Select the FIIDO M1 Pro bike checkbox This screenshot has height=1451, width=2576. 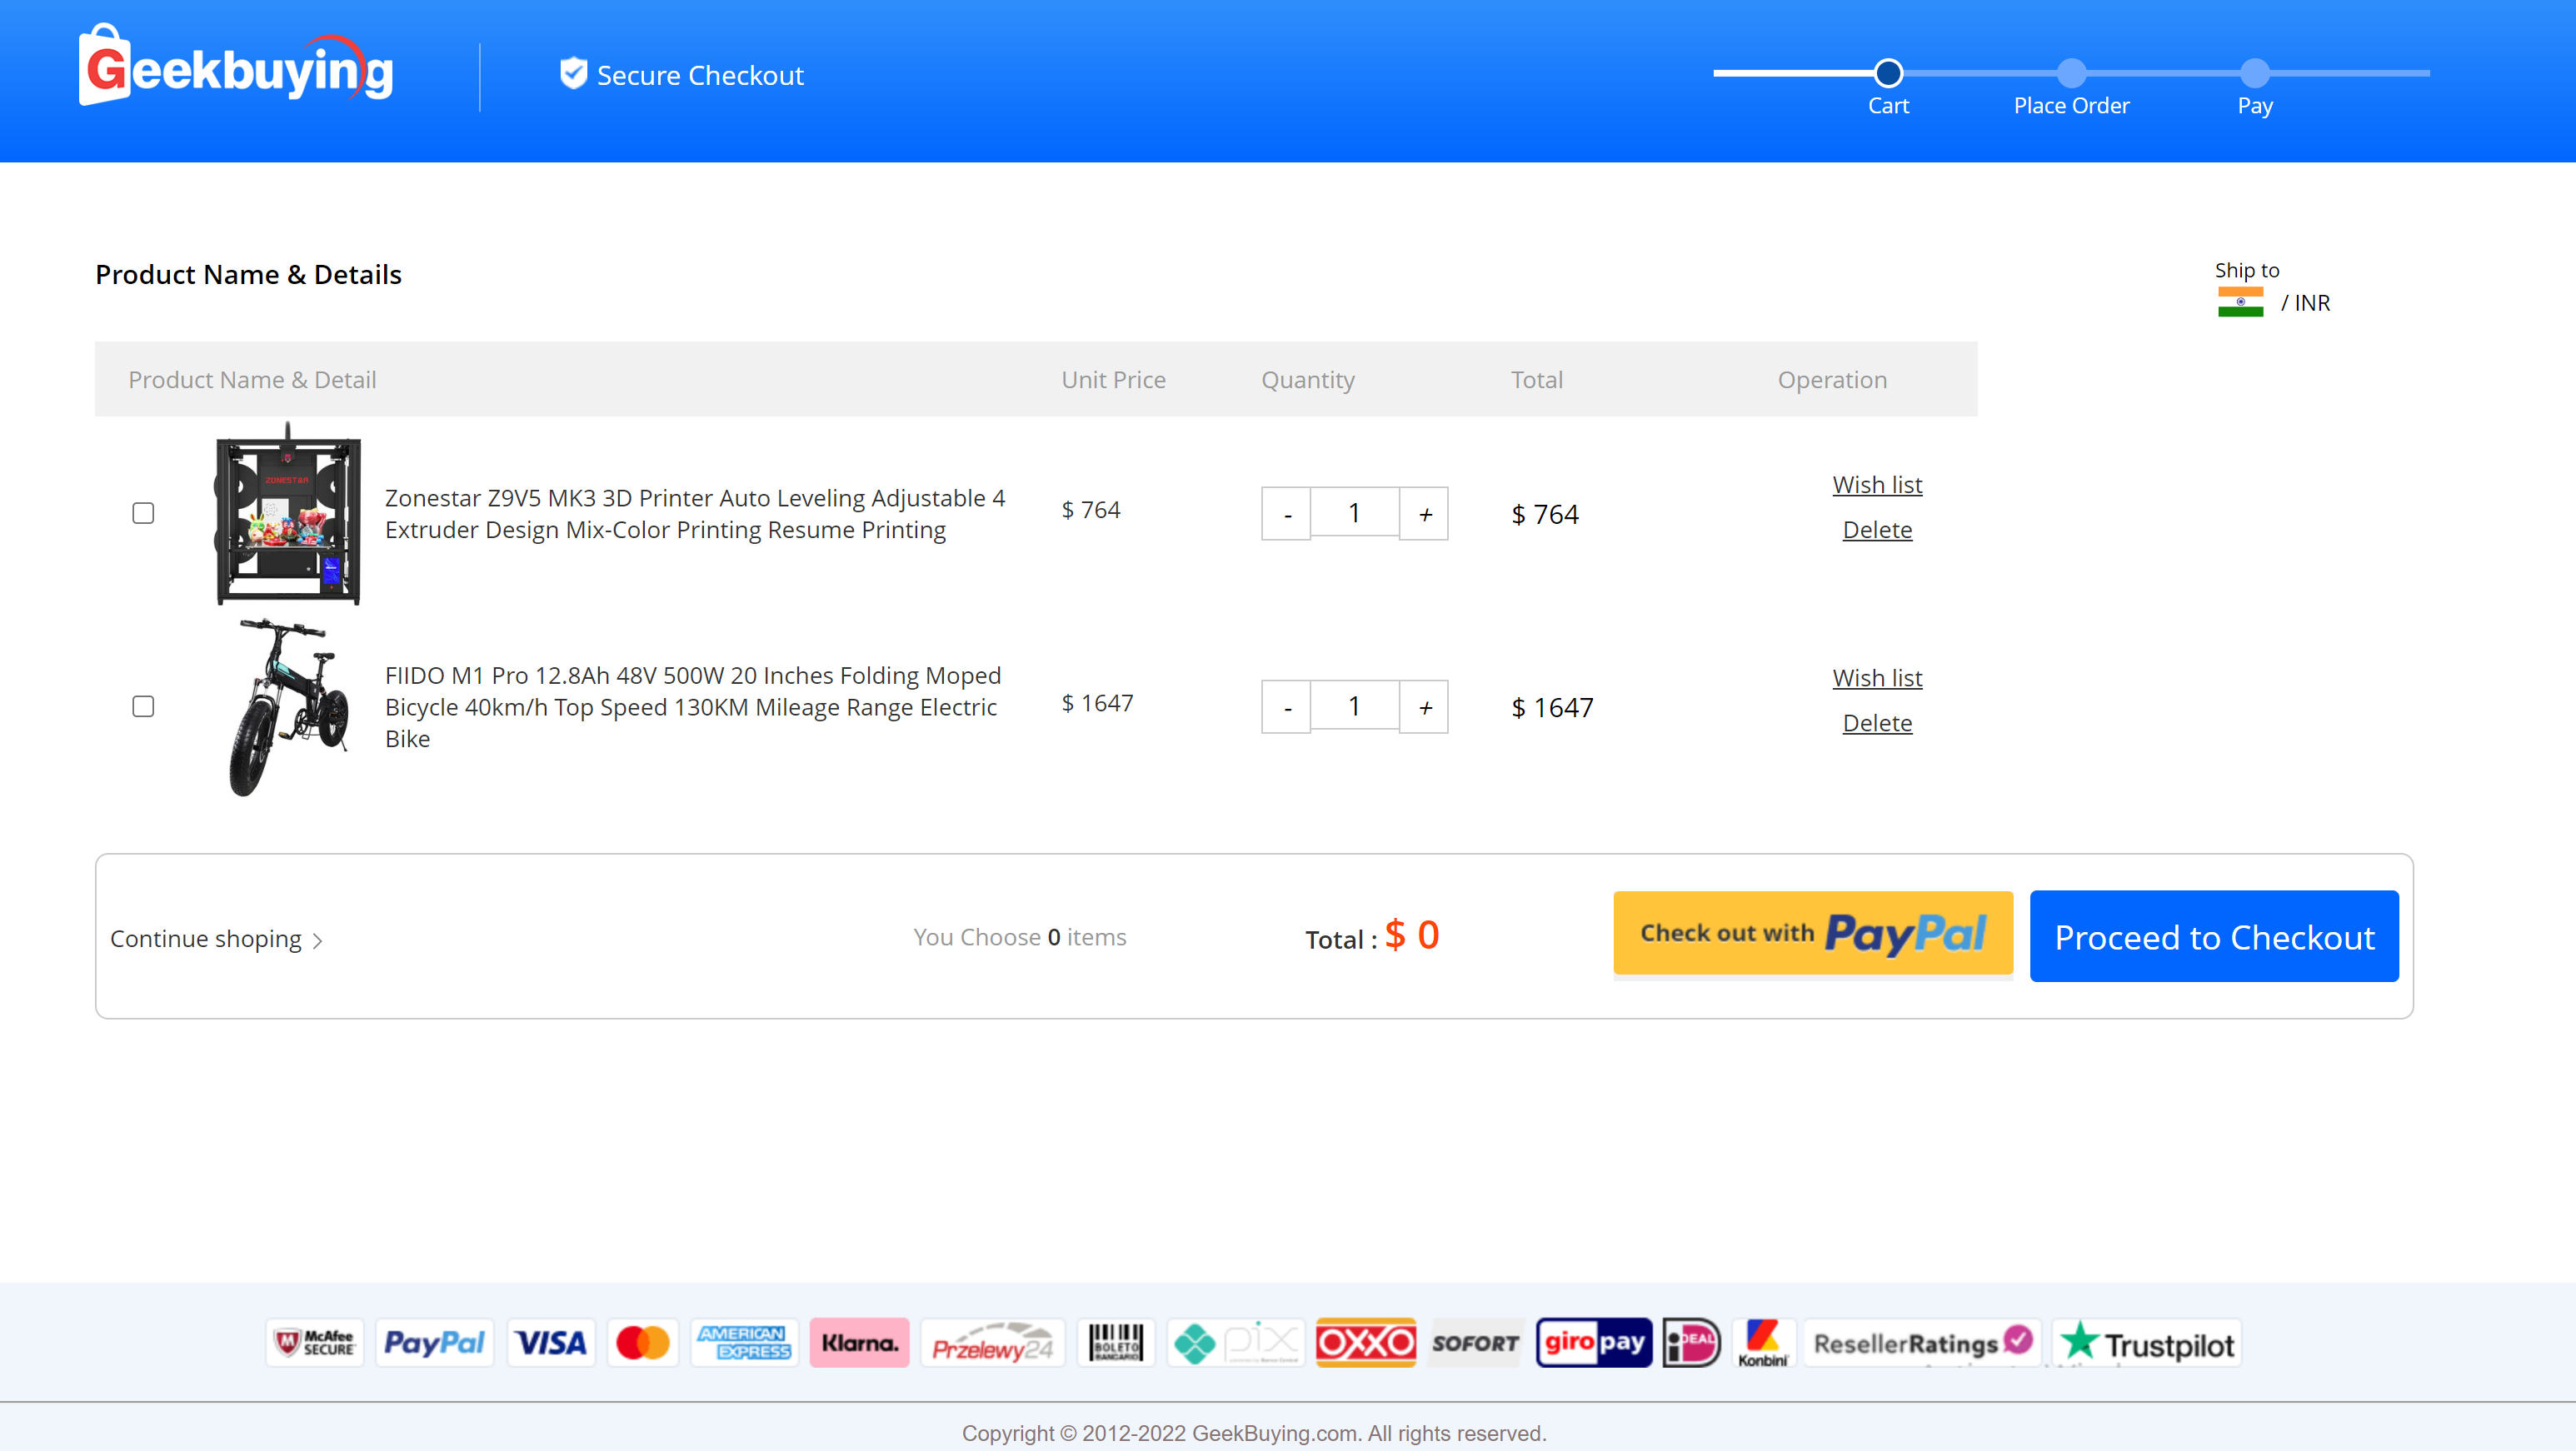click(x=143, y=706)
